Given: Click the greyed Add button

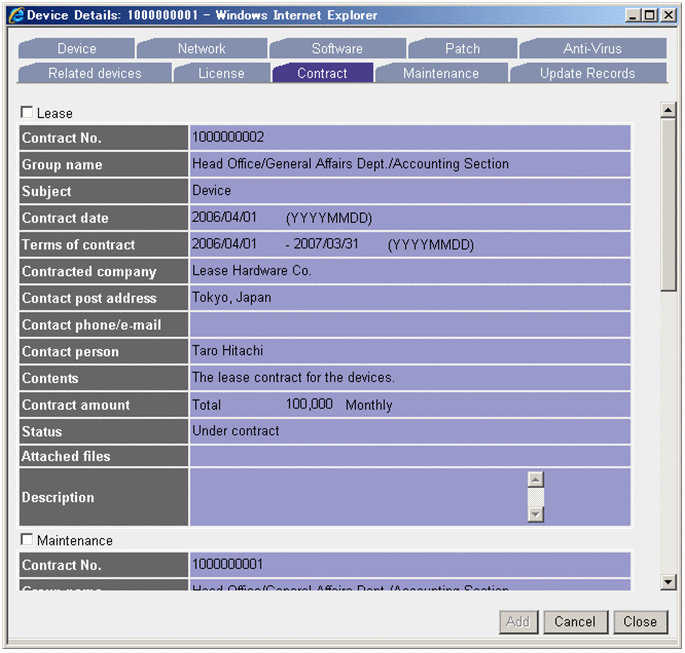Looking at the screenshot, I should [x=518, y=622].
